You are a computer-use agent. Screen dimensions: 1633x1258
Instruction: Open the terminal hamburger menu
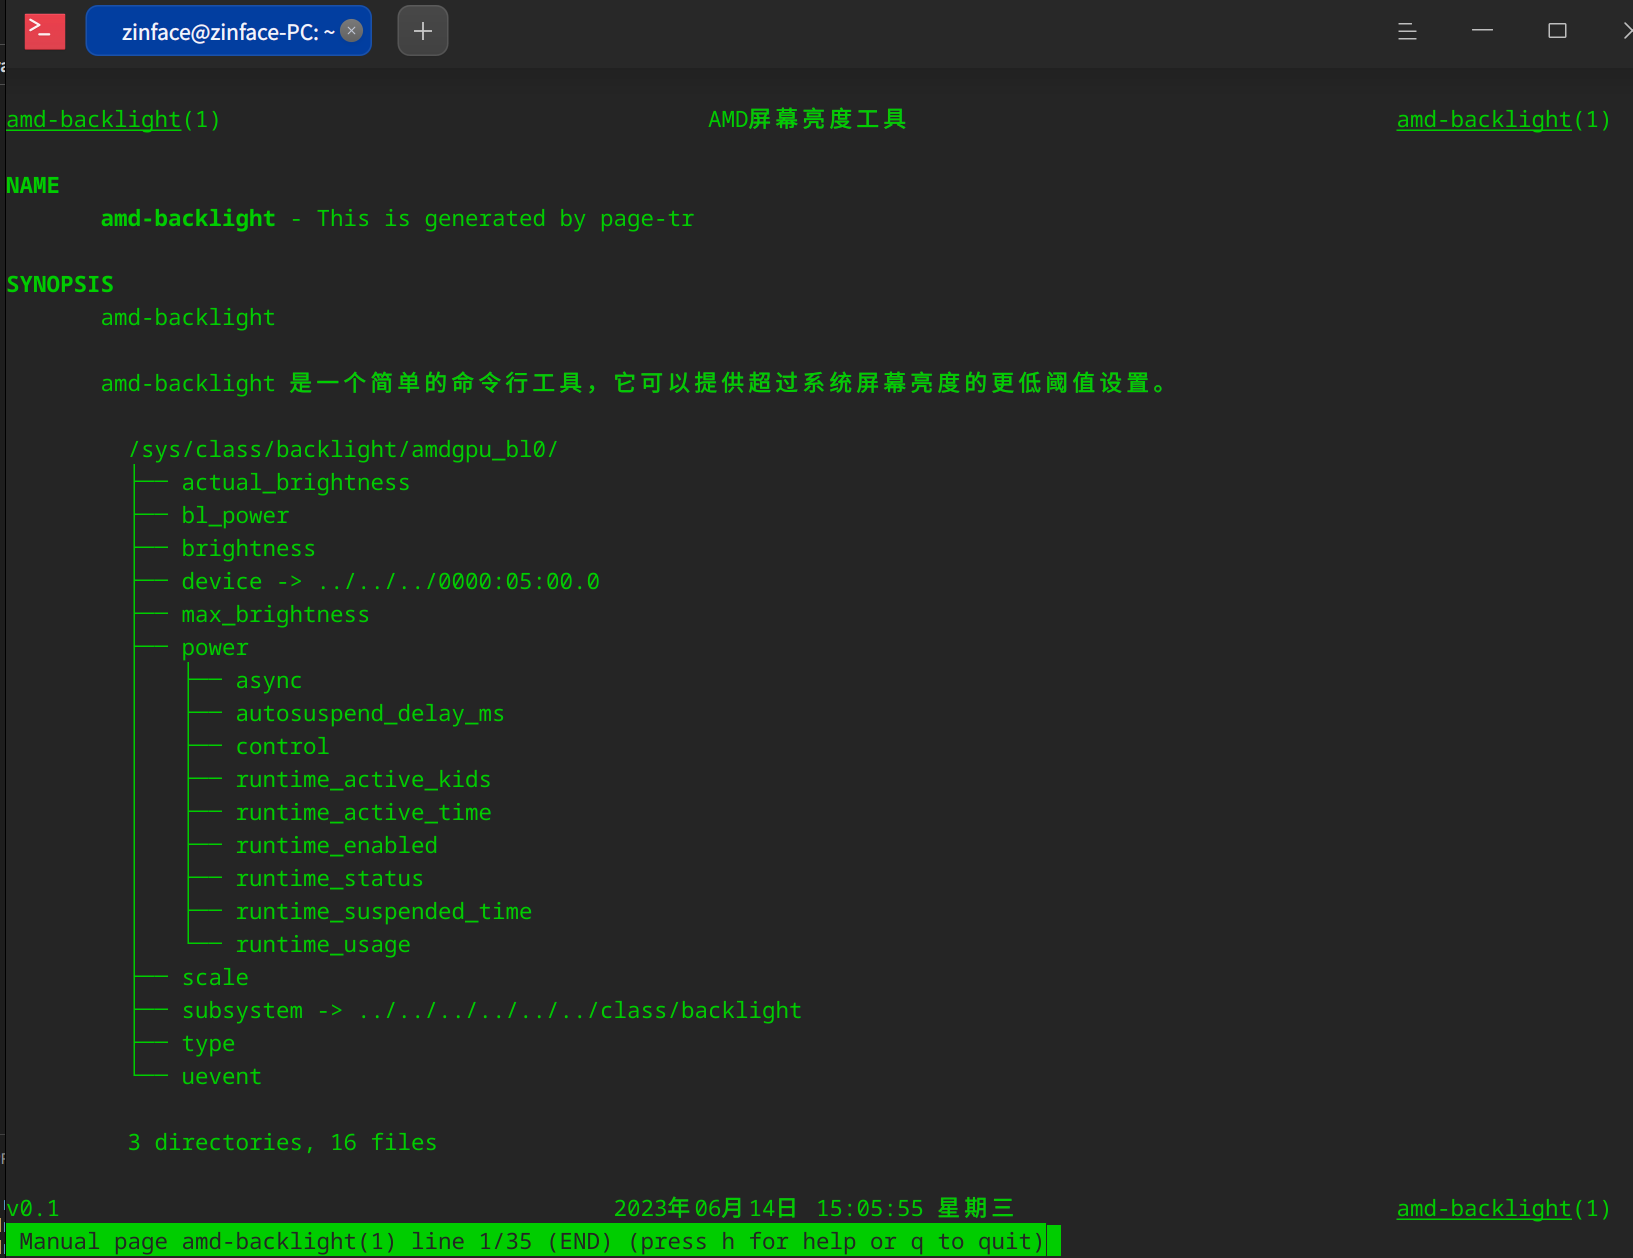pyautogui.click(x=1407, y=31)
